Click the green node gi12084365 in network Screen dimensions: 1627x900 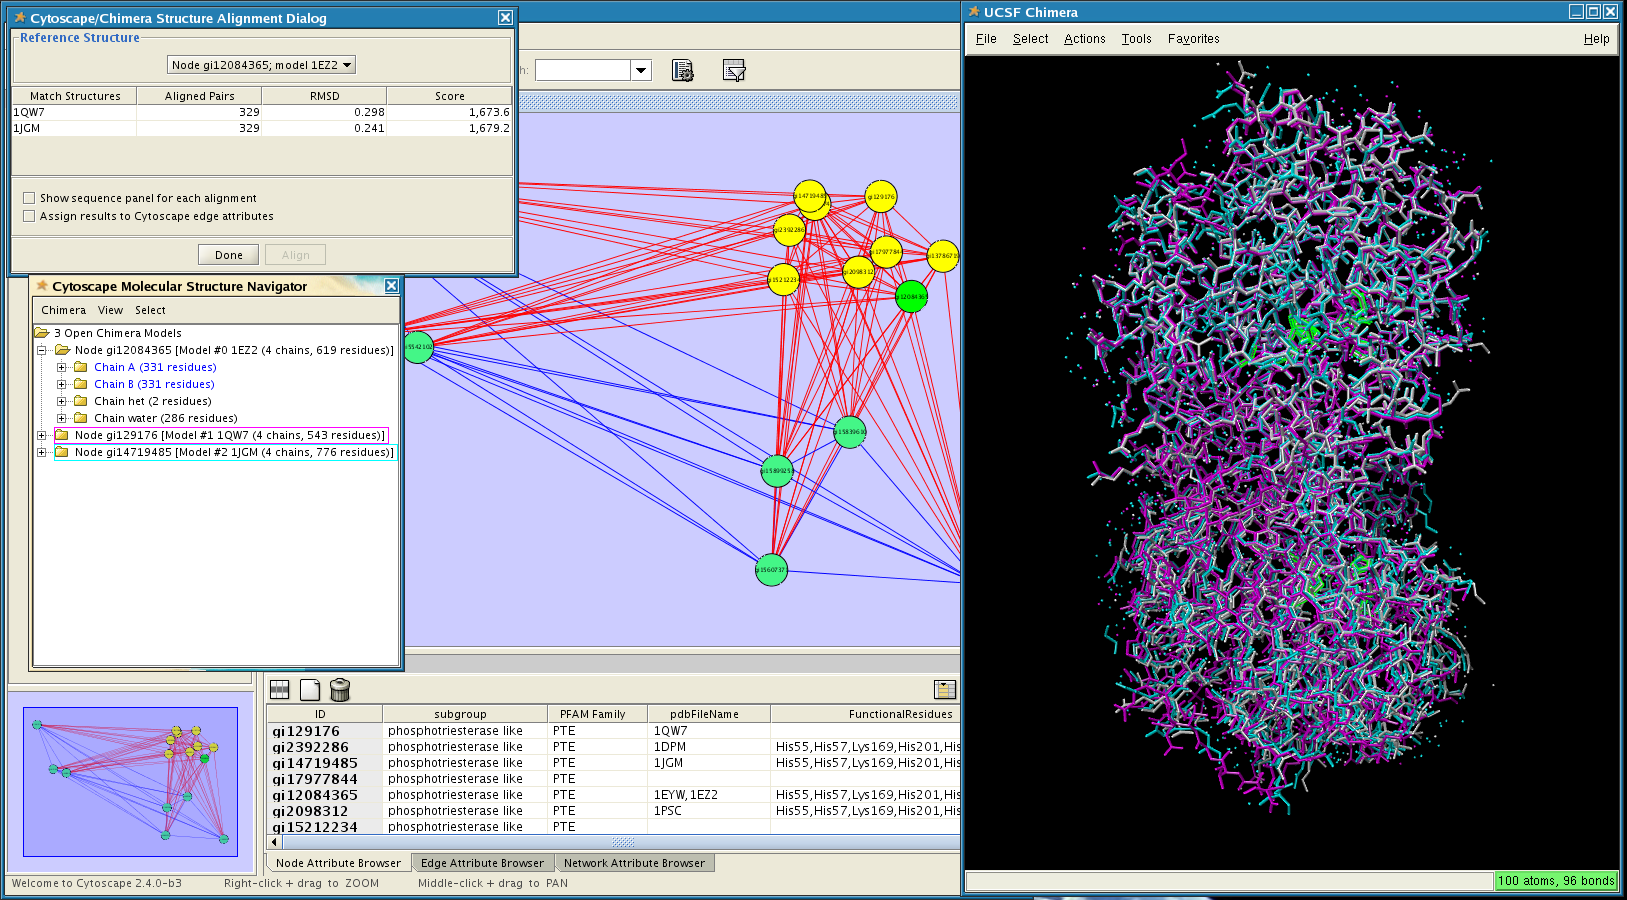(911, 296)
